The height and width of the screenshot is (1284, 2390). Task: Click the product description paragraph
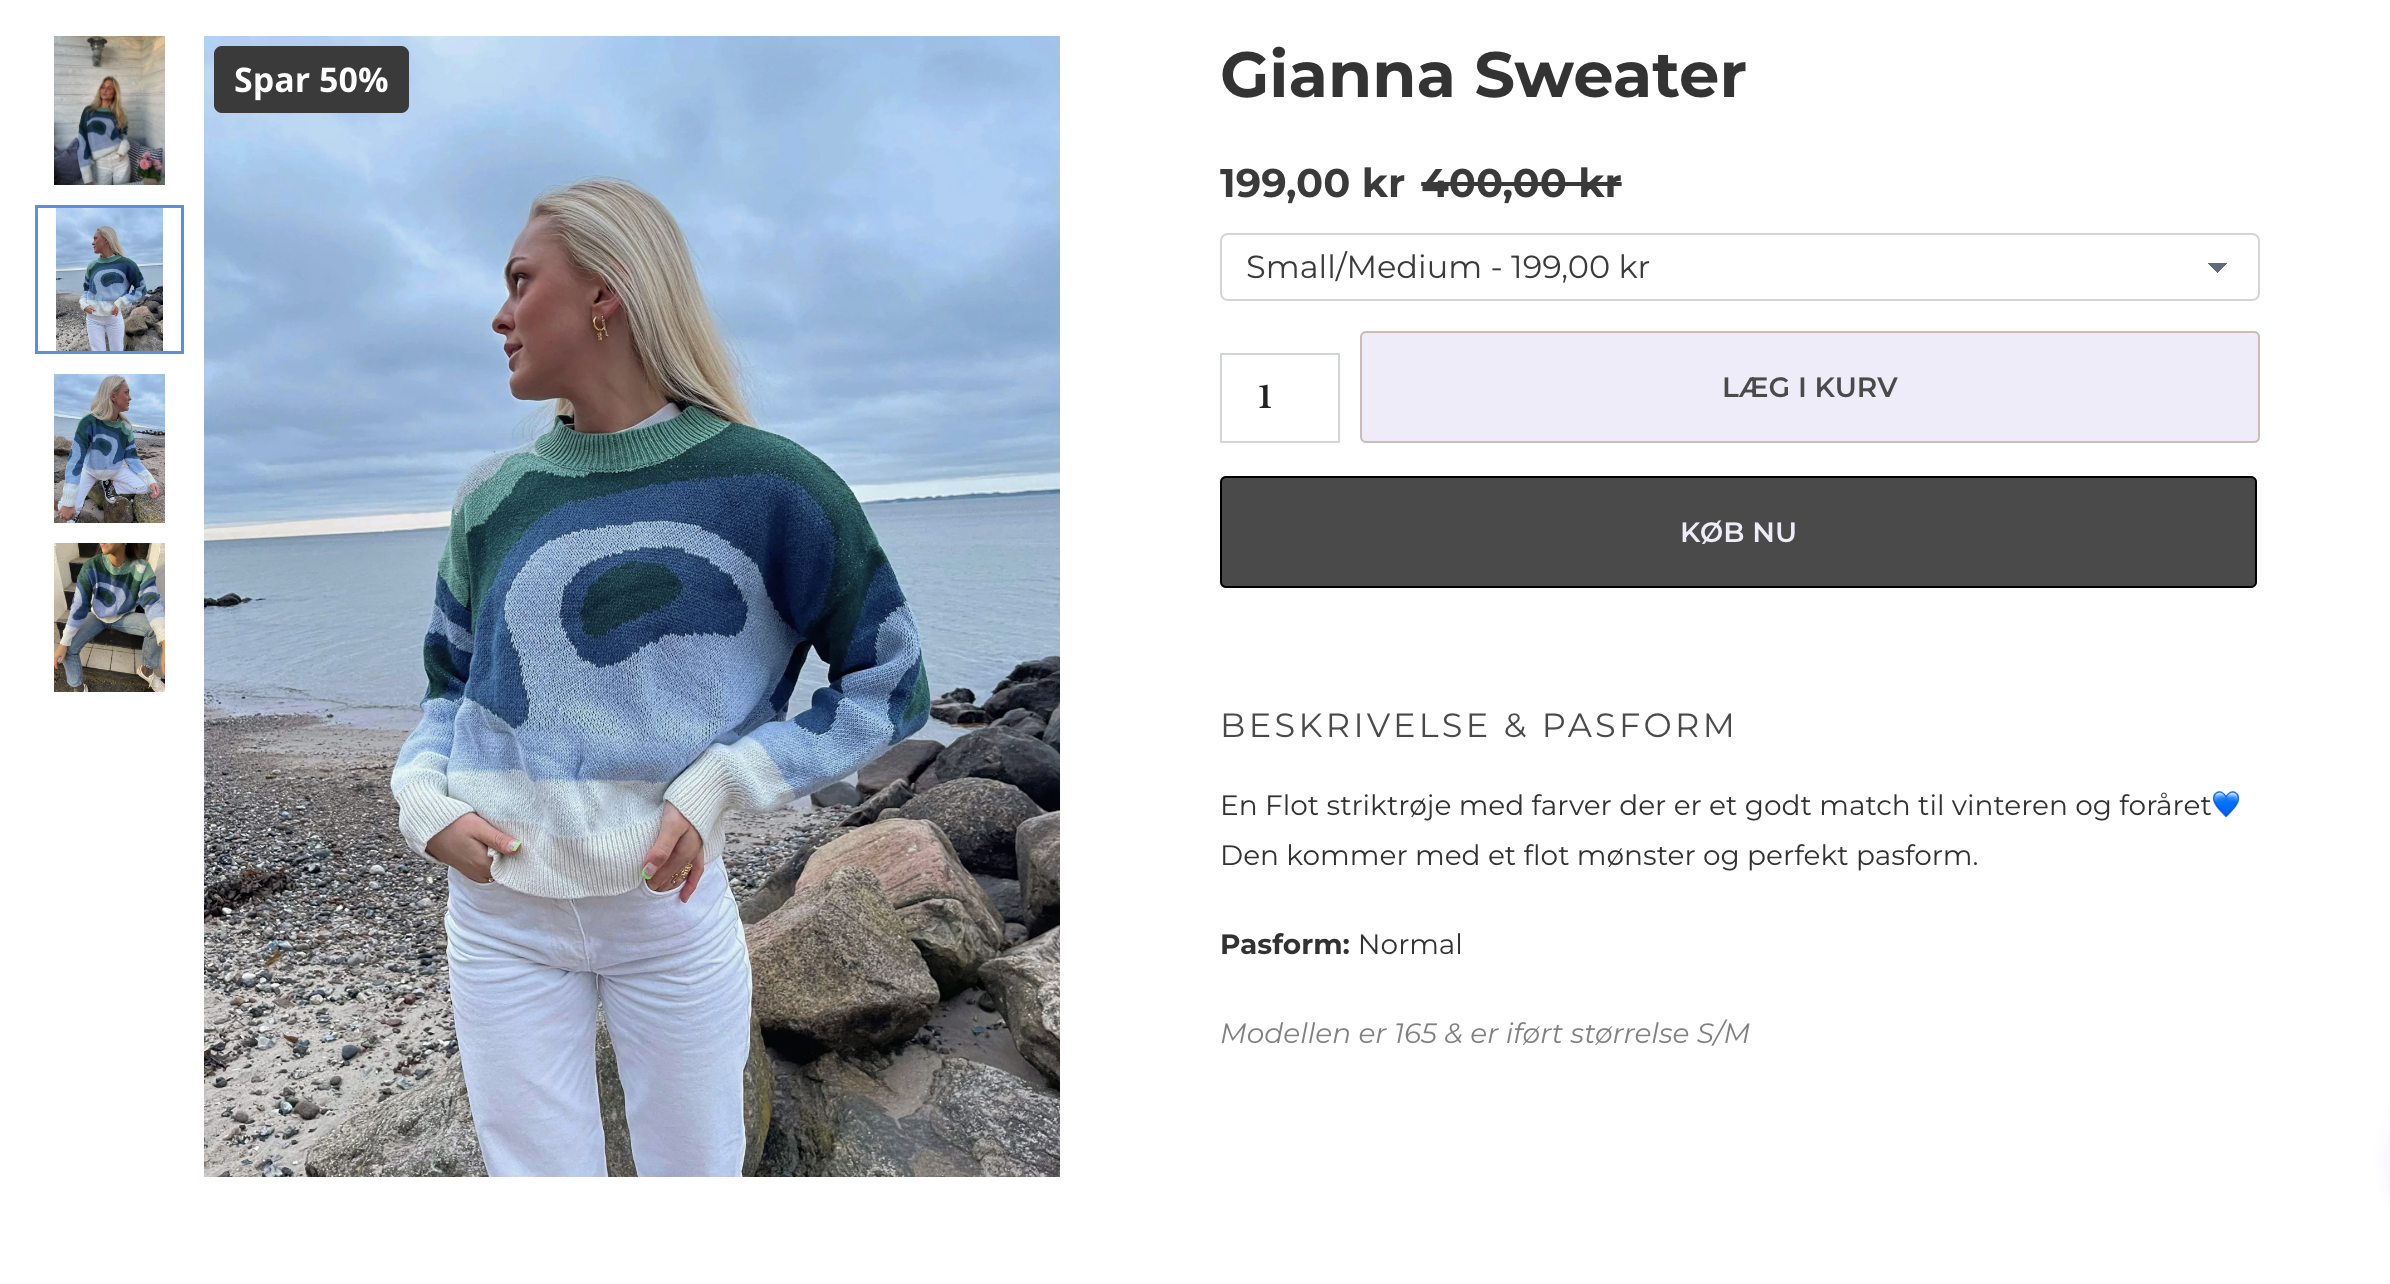[1730, 830]
